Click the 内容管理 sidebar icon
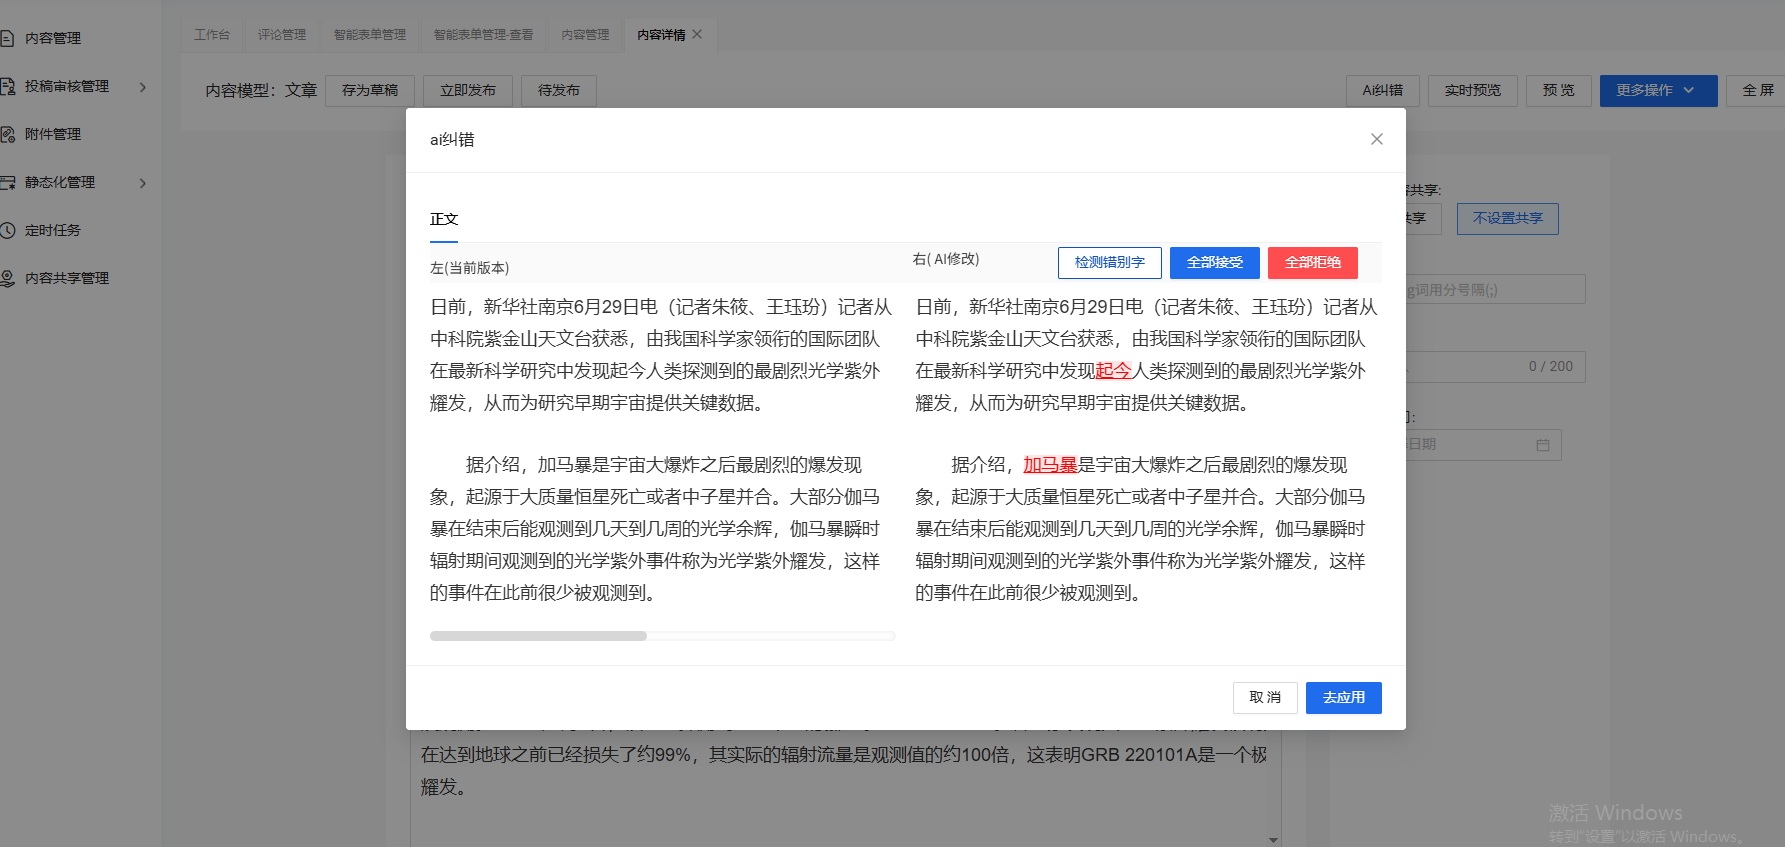Image resolution: width=1785 pixels, height=847 pixels. pos(7,38)
